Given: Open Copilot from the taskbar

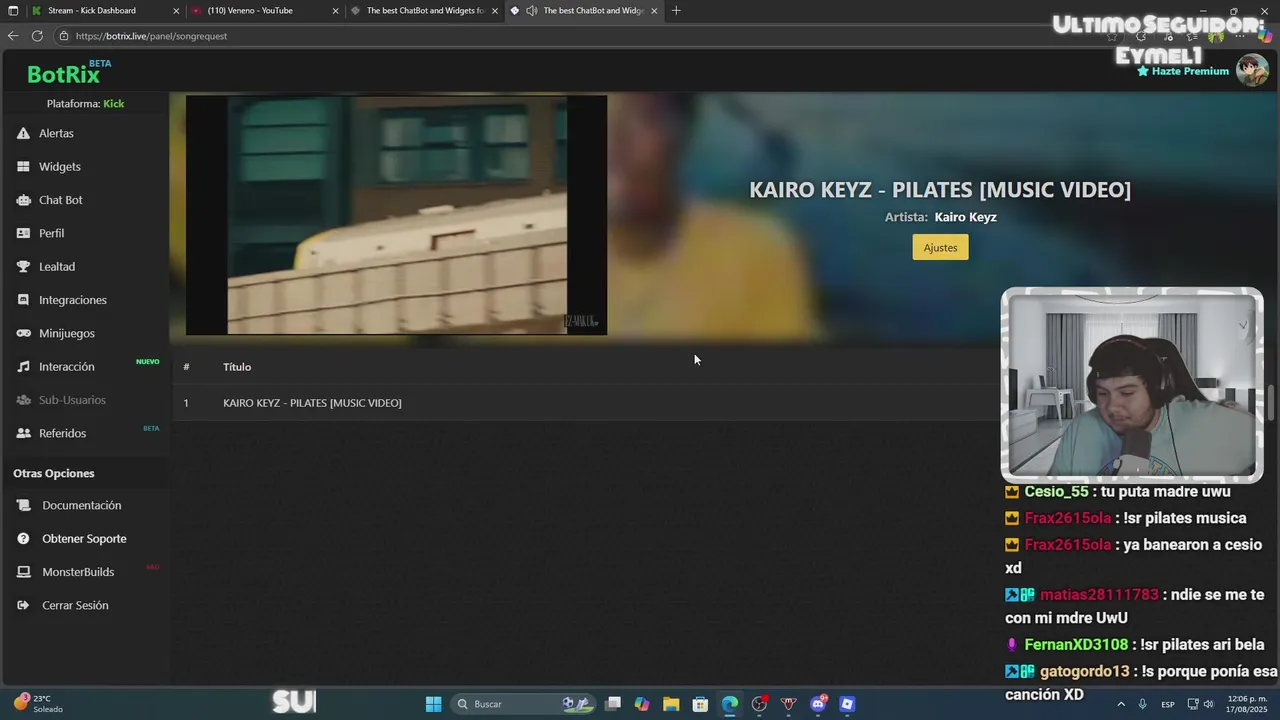Looking at the screenshot, I should 642,704.
